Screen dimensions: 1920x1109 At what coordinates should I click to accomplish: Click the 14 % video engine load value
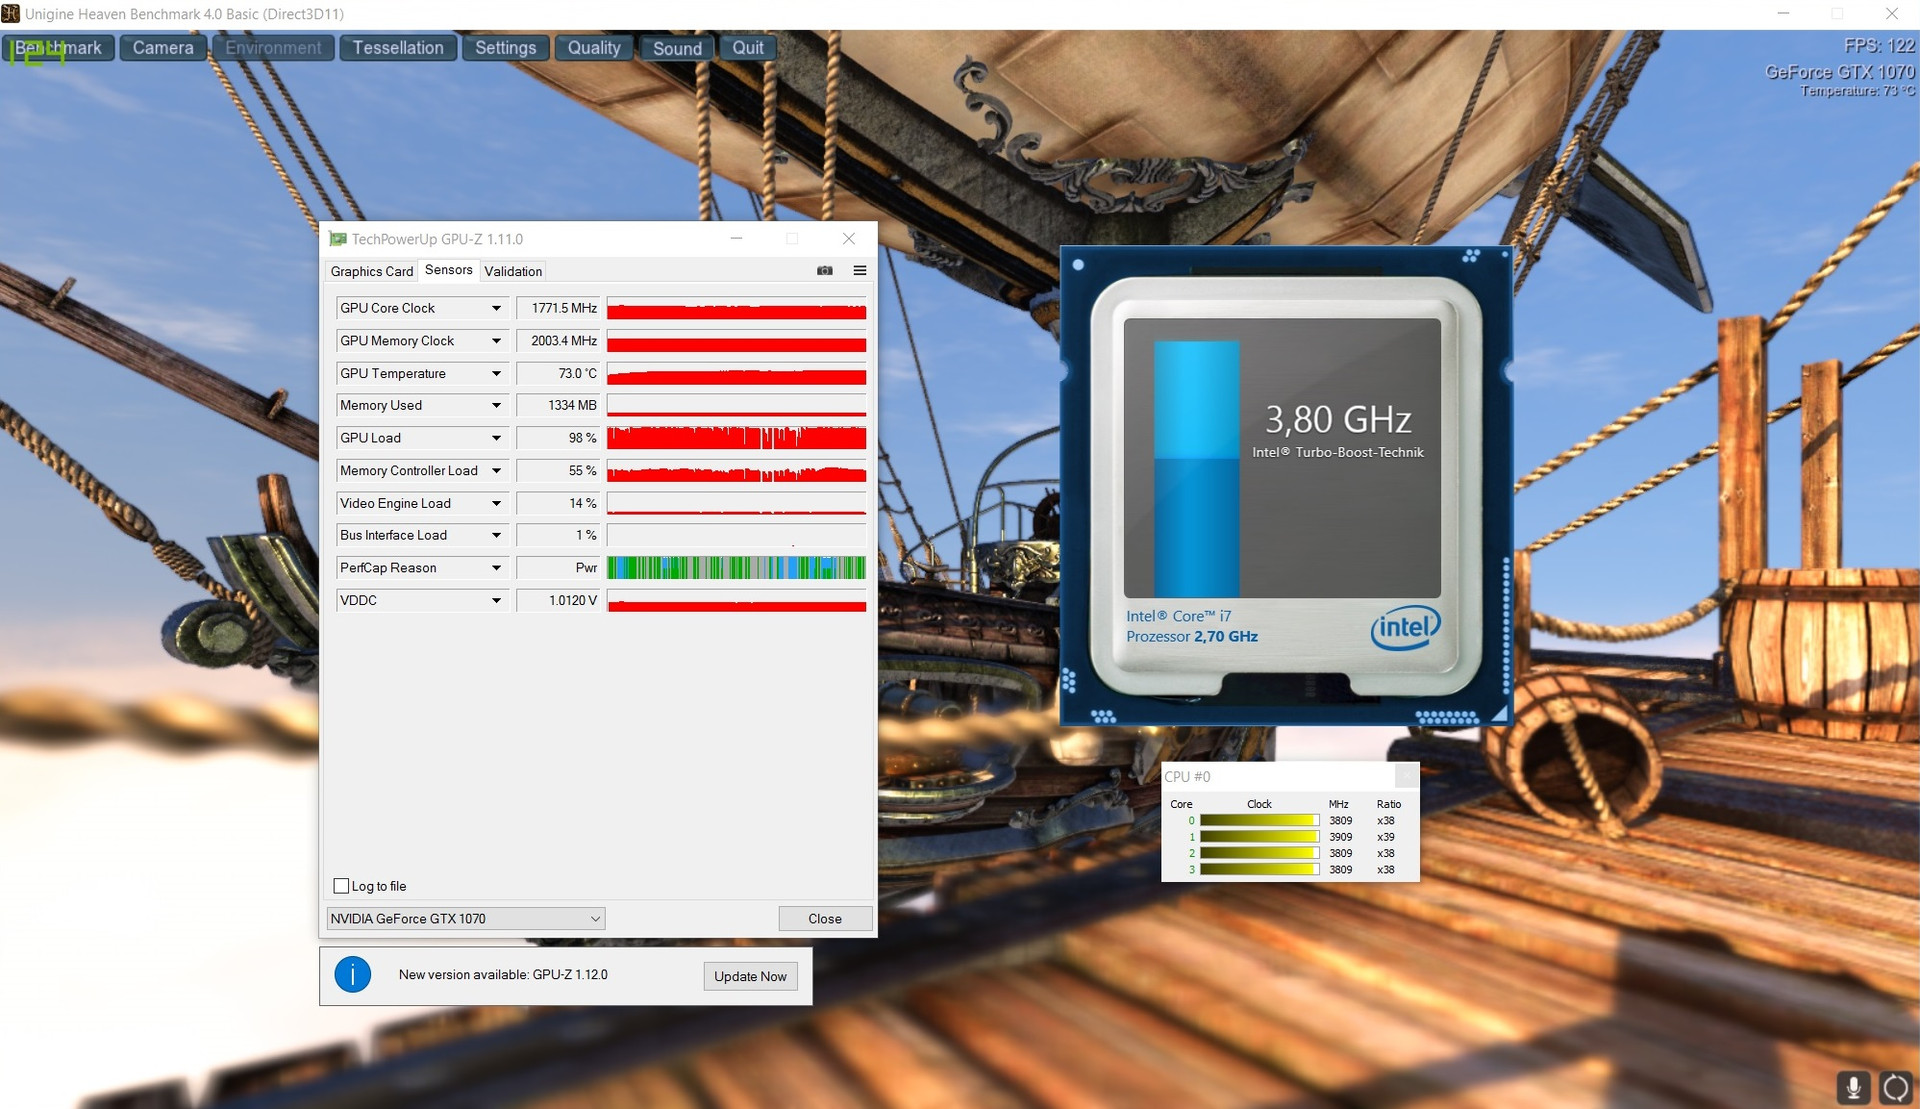click(558, 503)
